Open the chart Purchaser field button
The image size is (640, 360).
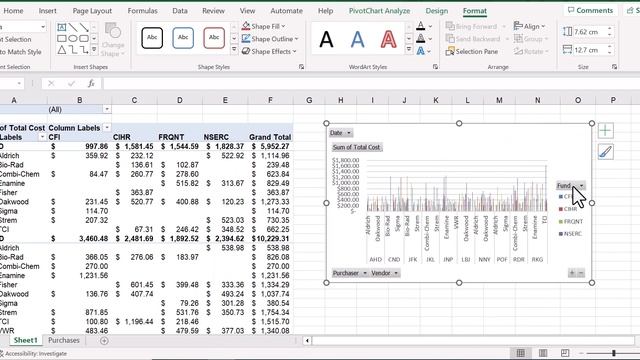[350, 273]
